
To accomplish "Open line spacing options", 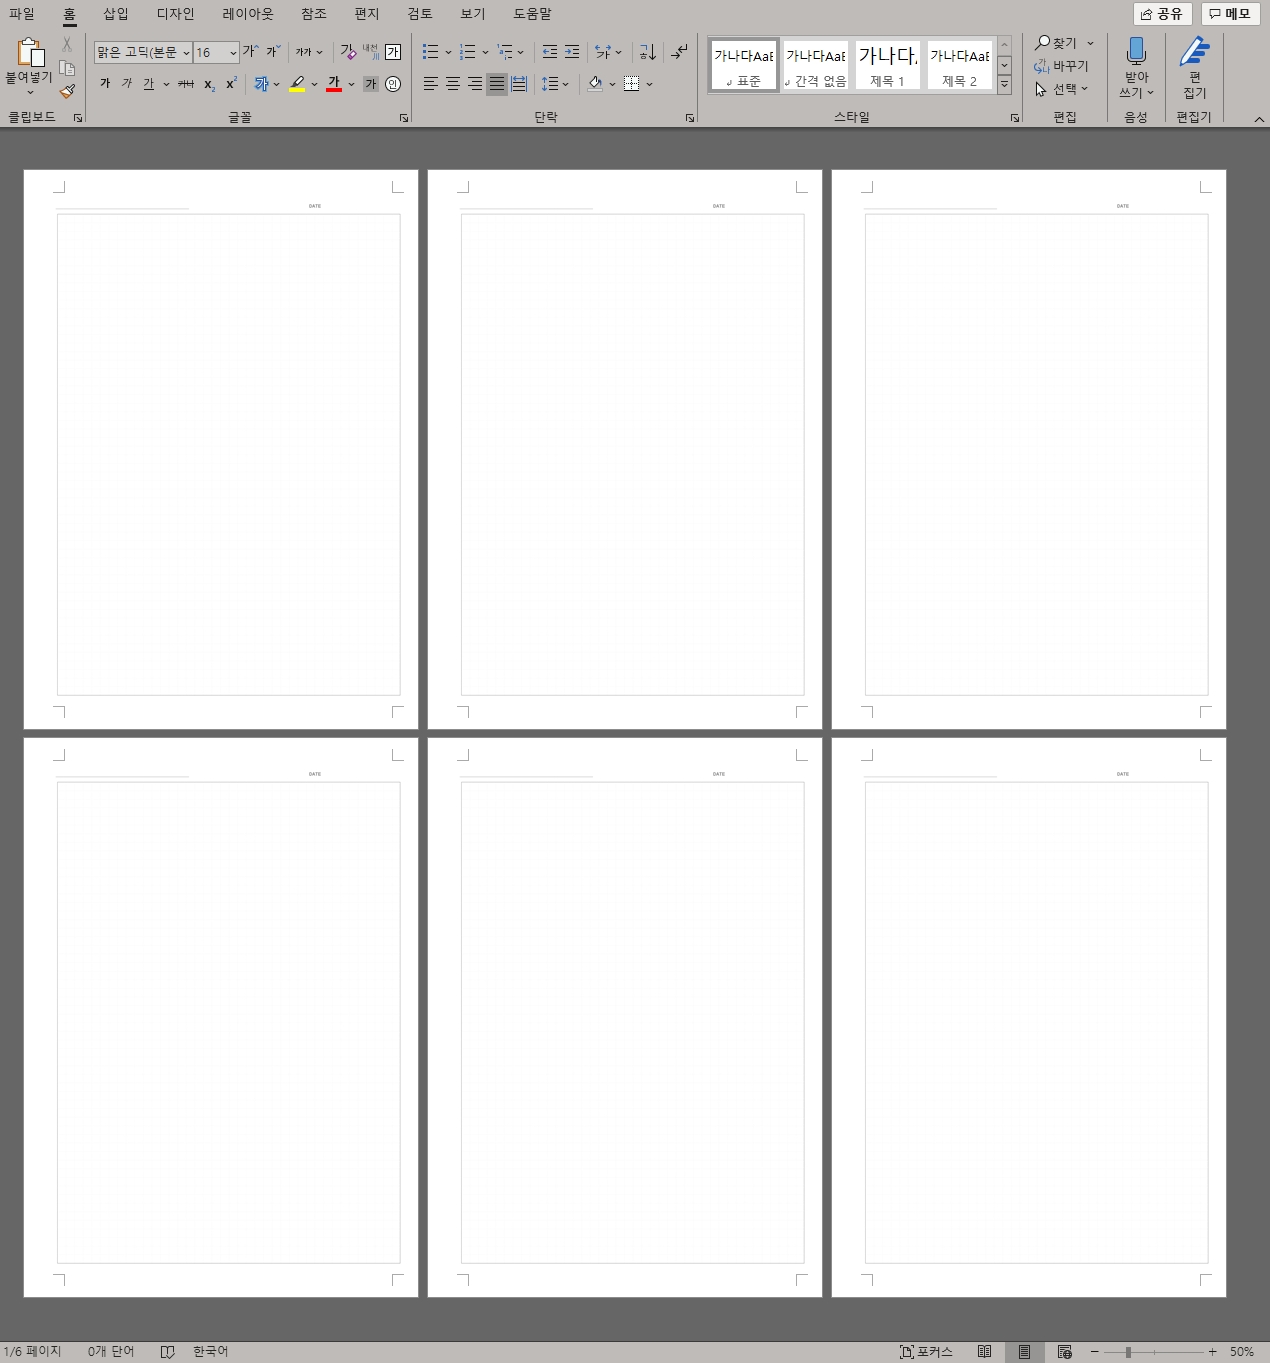I will (x=555, y=84).
